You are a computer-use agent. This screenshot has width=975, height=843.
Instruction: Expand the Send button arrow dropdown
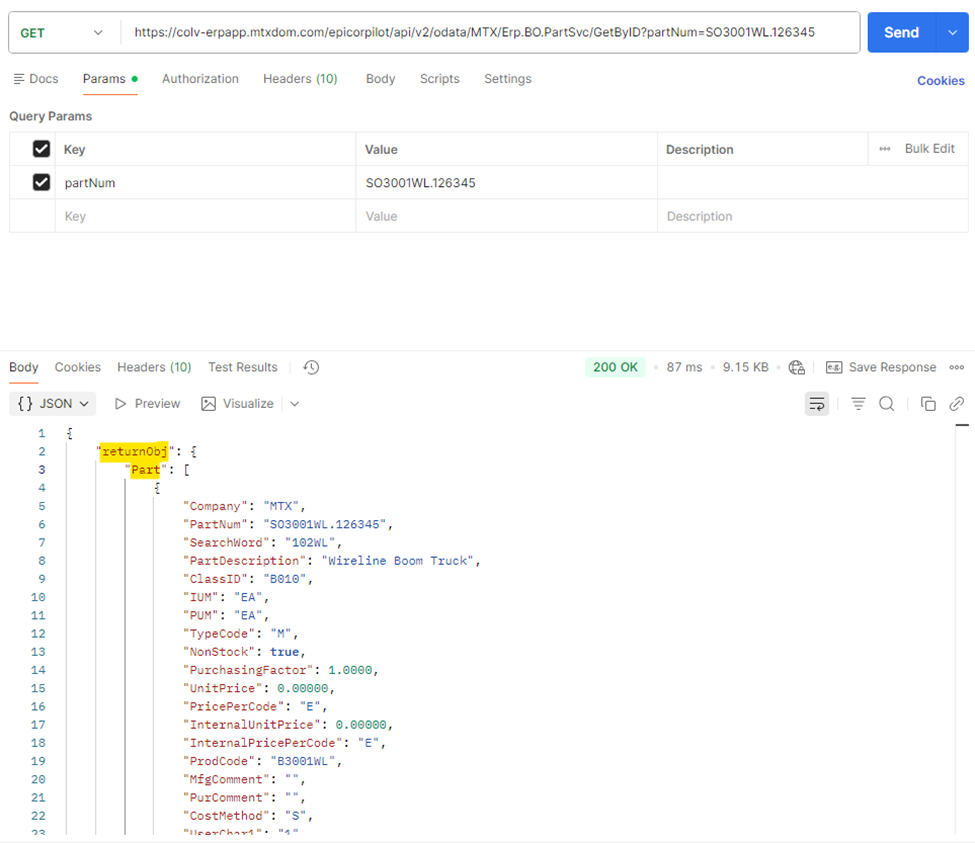pos(951,33)
